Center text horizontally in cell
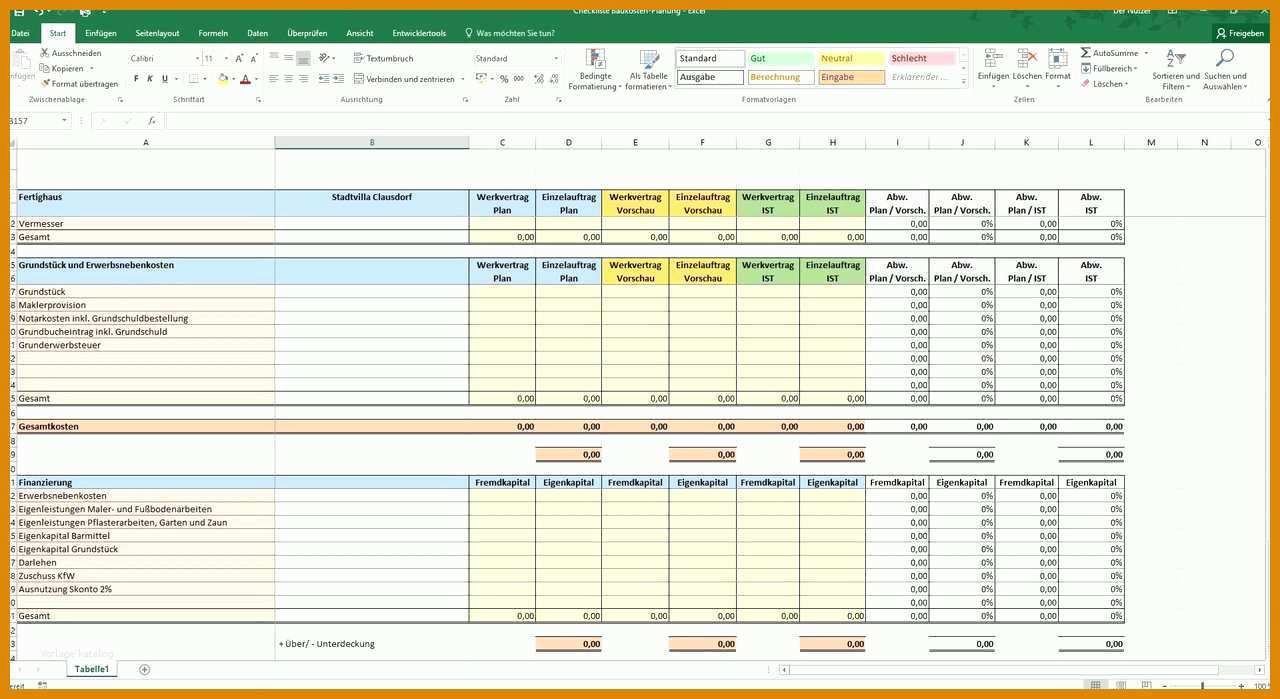The width and height of the screenshot is (1280, 699). click(288, 79)
